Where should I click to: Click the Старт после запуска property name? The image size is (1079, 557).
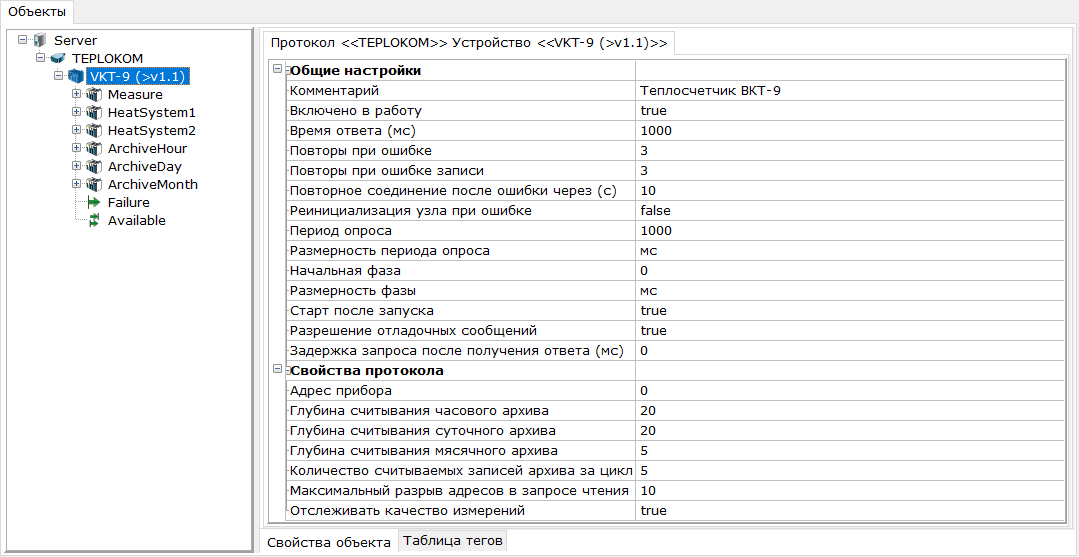361,311
